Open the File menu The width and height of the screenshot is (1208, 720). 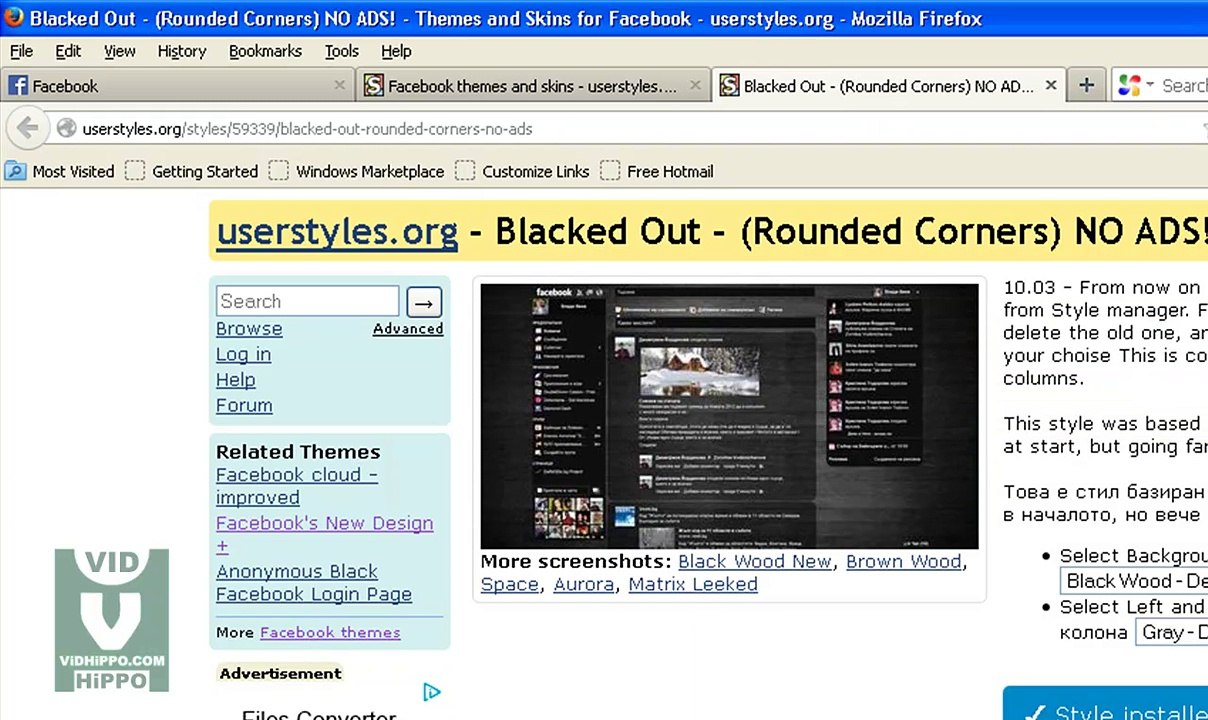(x=21, y=51)
